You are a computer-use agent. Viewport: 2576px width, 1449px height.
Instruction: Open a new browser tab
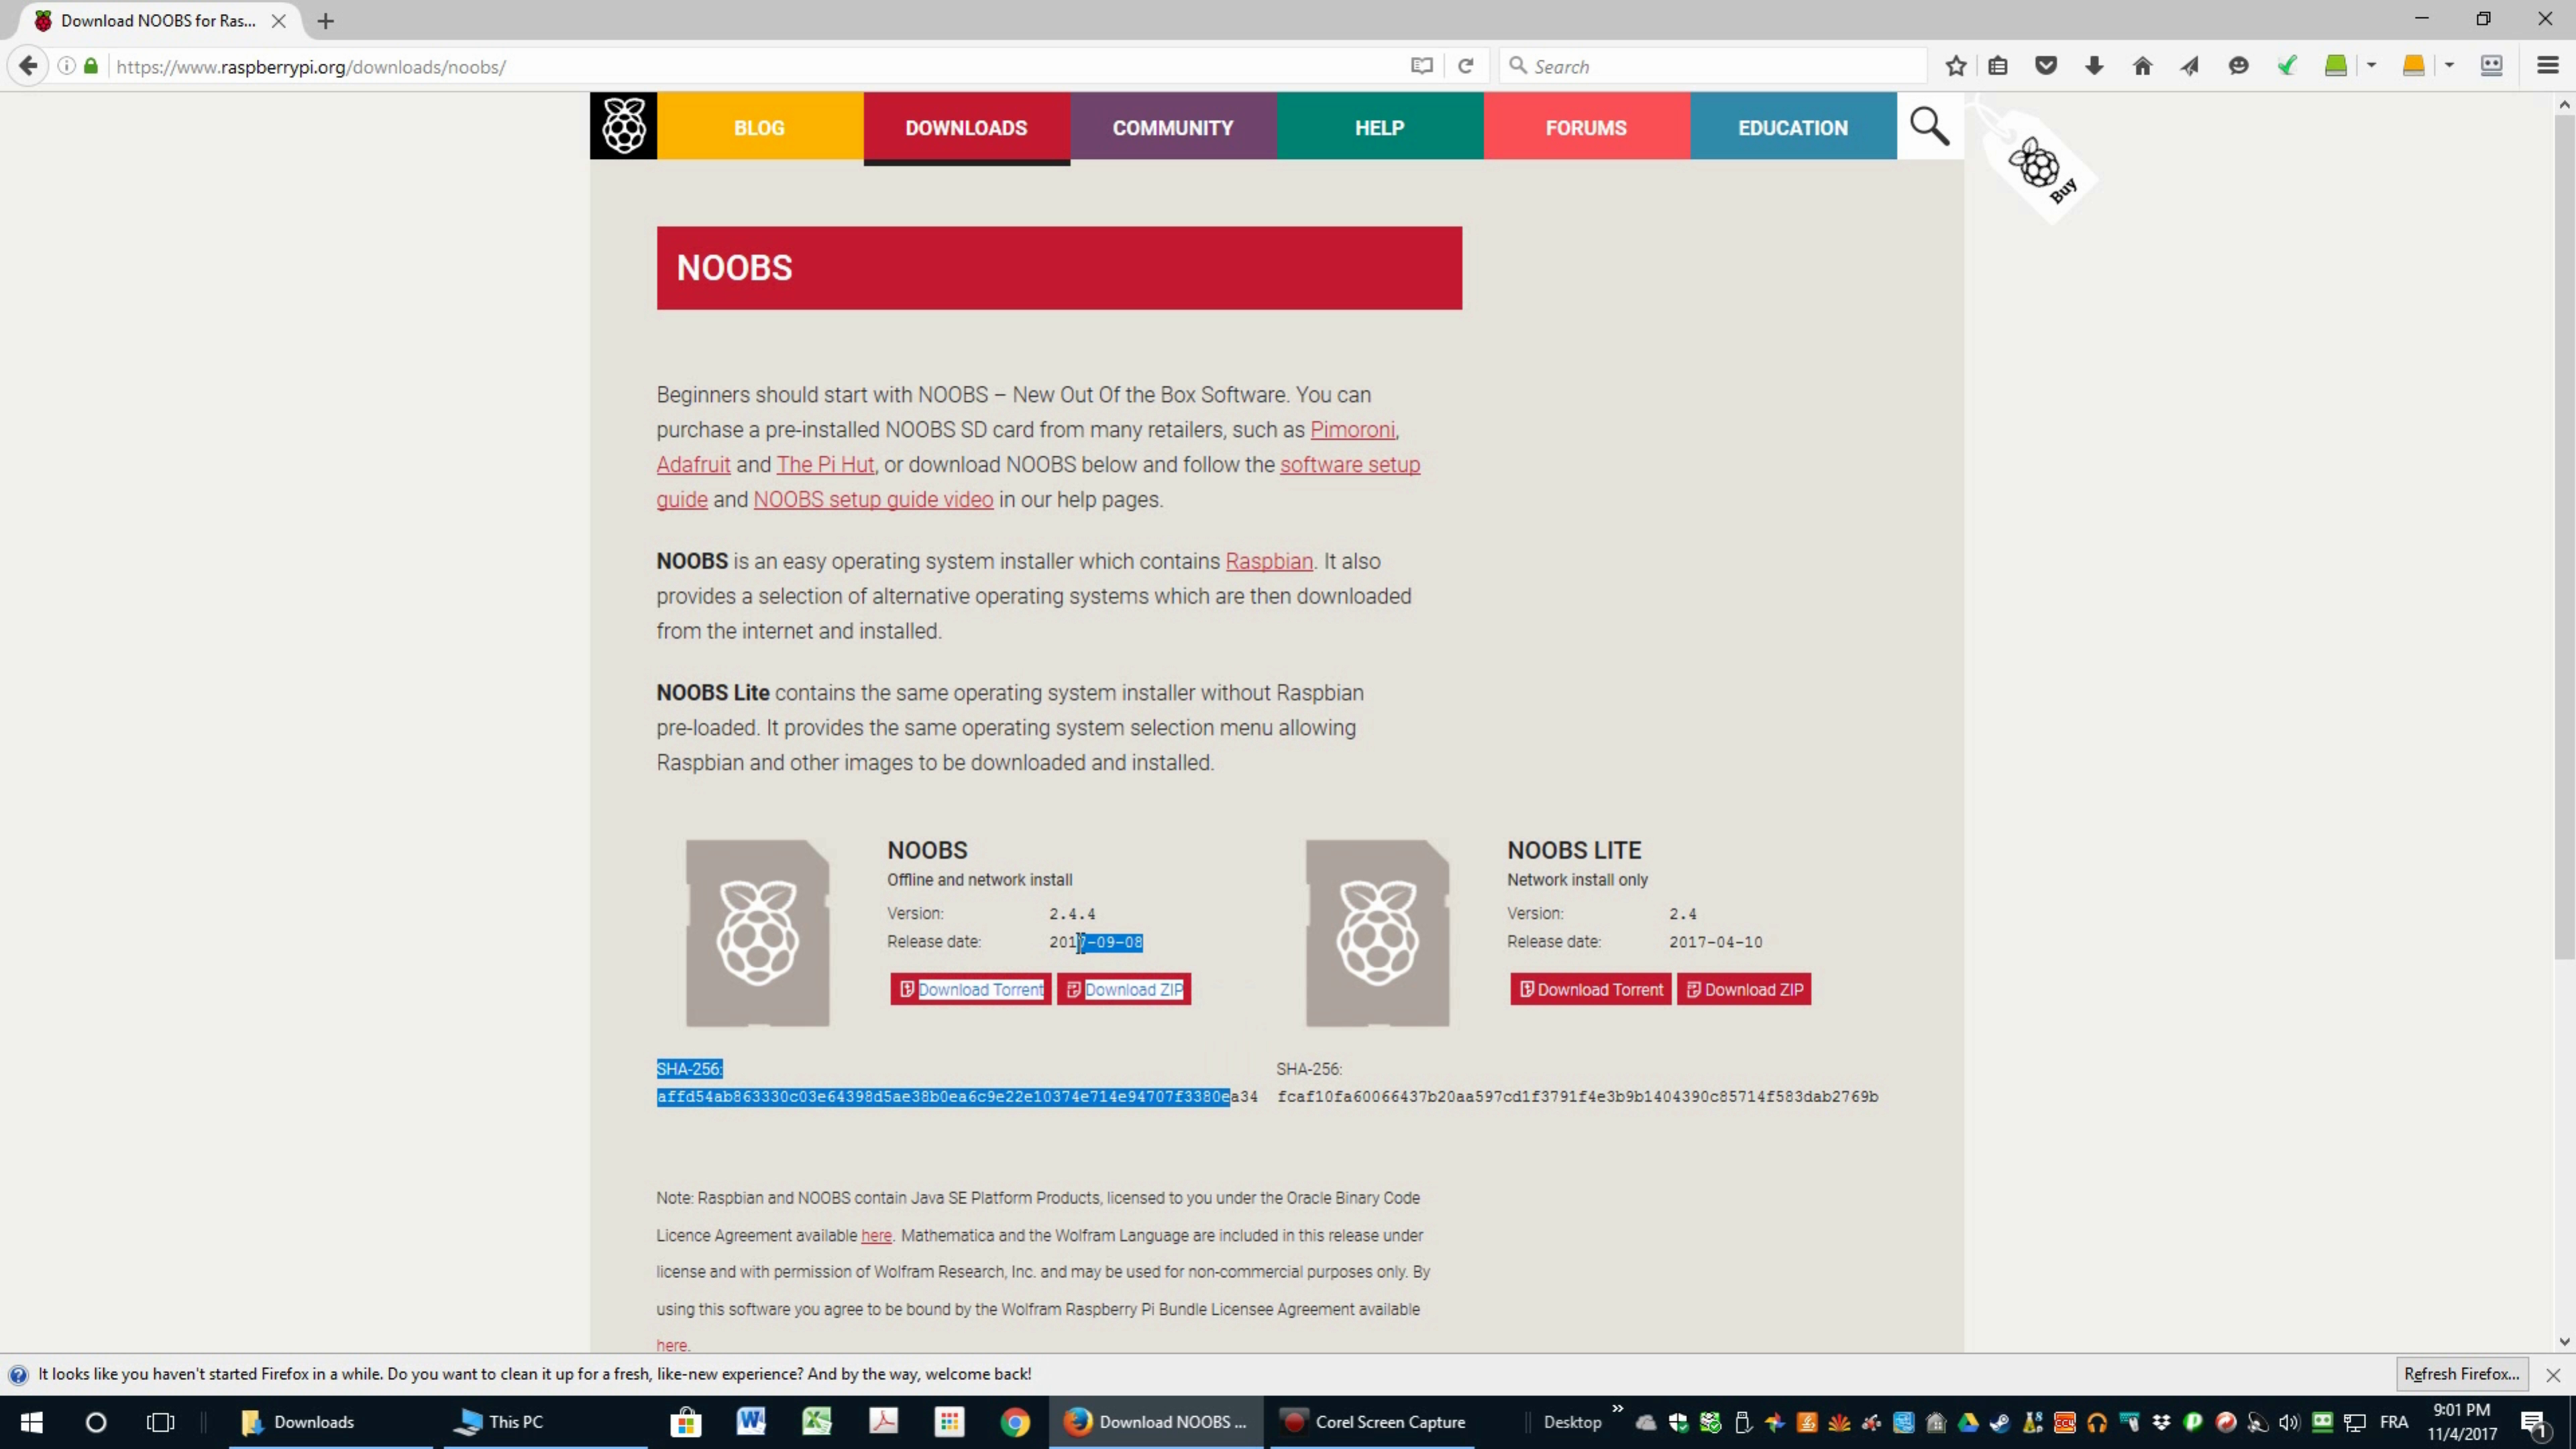[325, 21]
